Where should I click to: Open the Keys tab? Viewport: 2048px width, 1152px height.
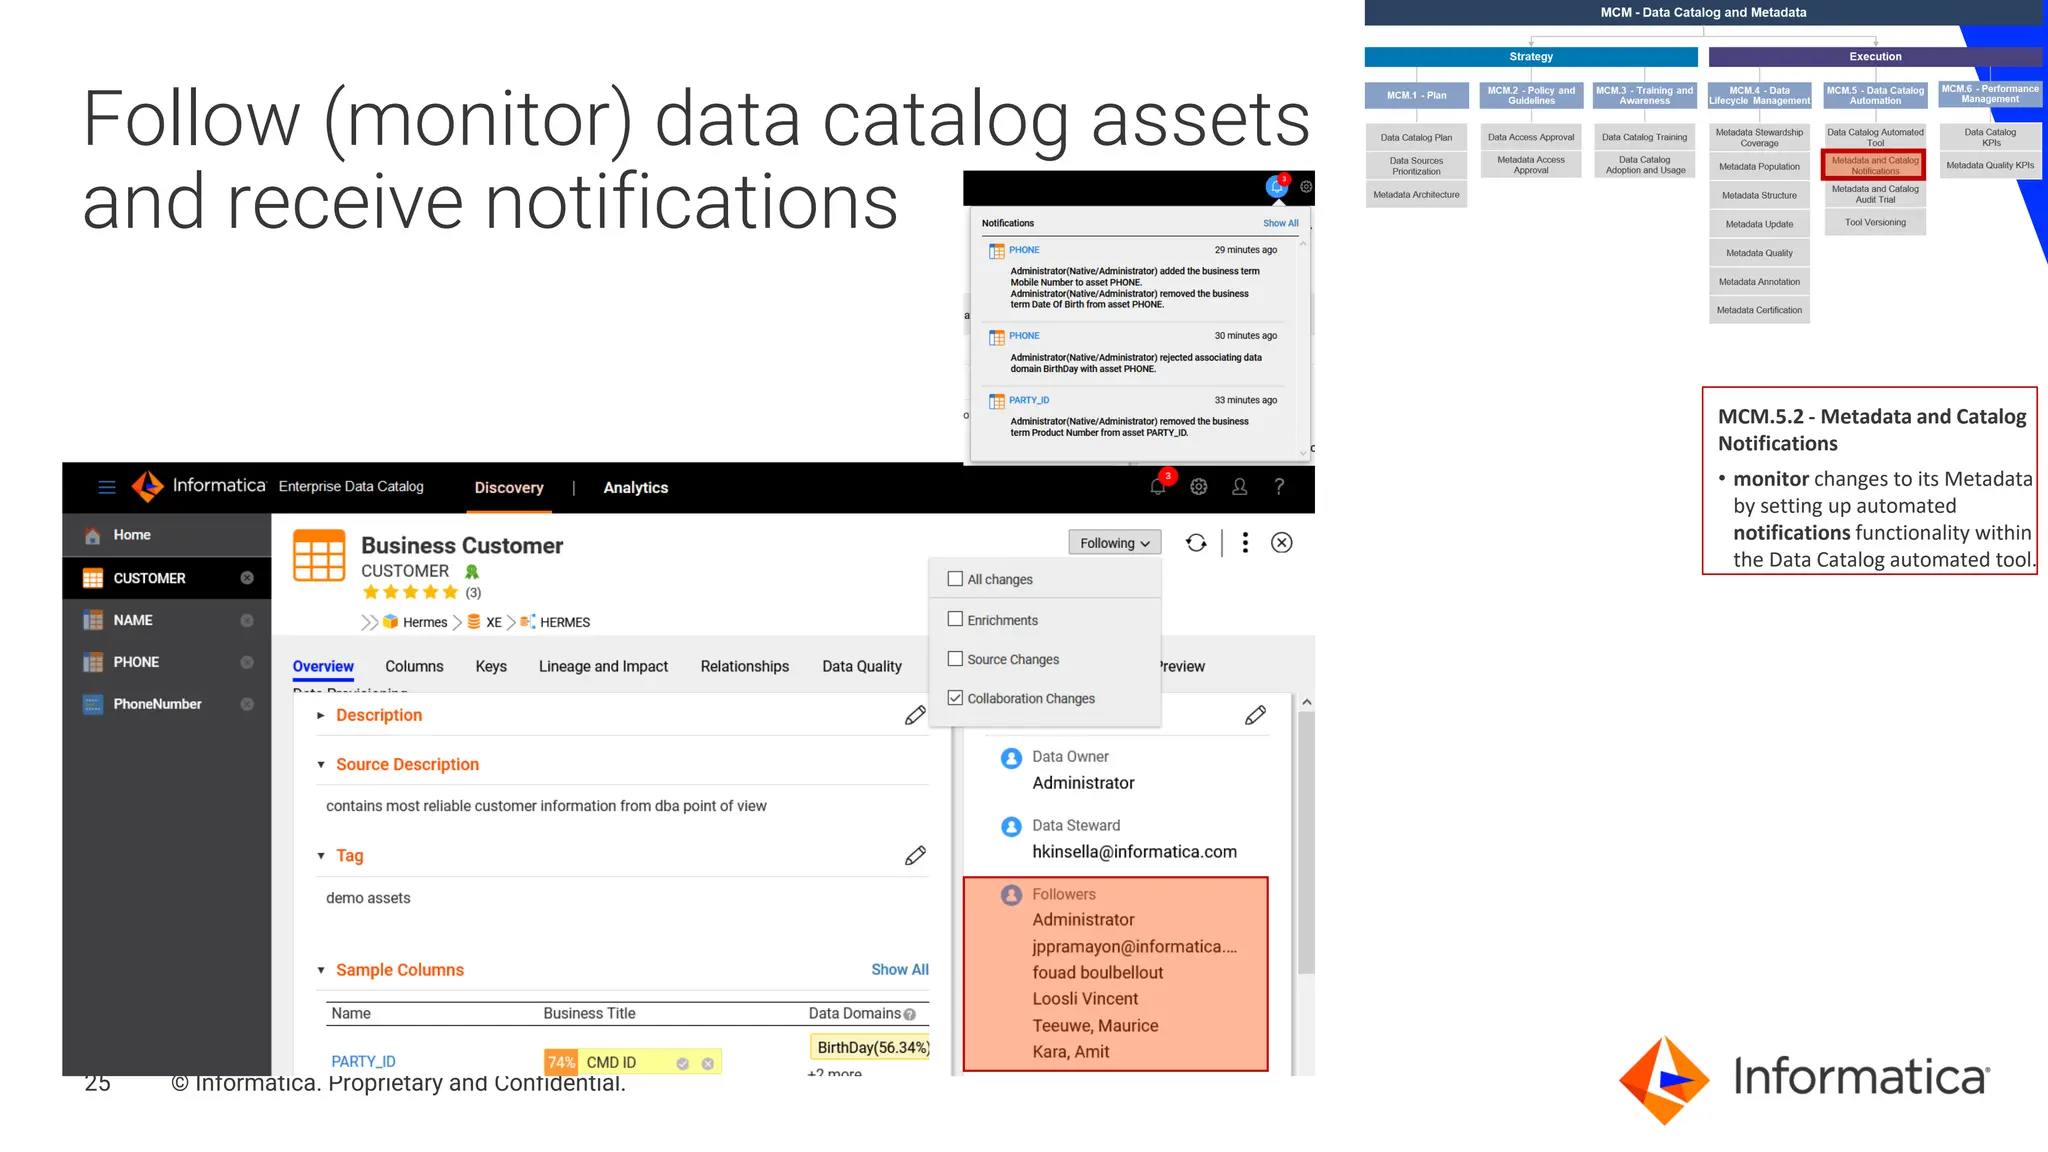pos(491,667)
